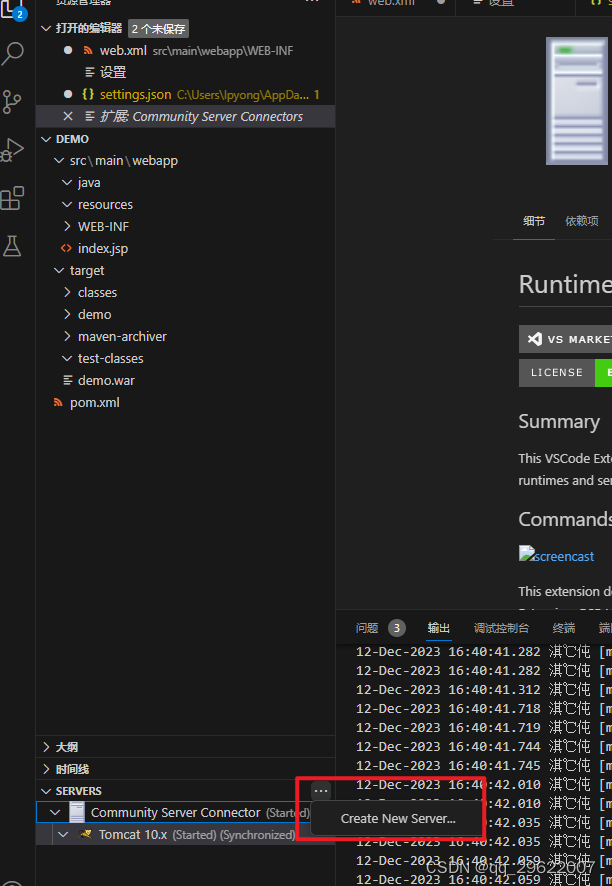Click the Tomcat 10.x cat icon
Image resolution: width=612 pixels, height=886 pixels.
[85, 834]
